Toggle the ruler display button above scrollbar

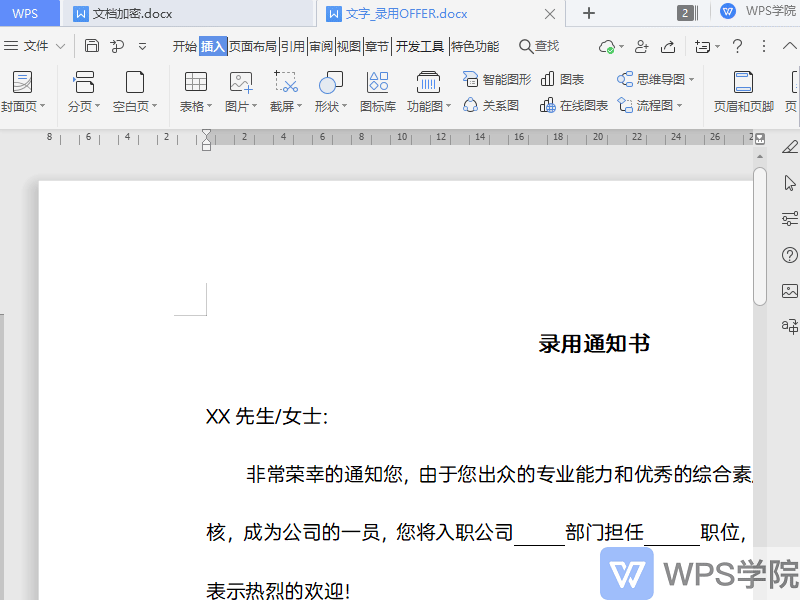[760, 139]
